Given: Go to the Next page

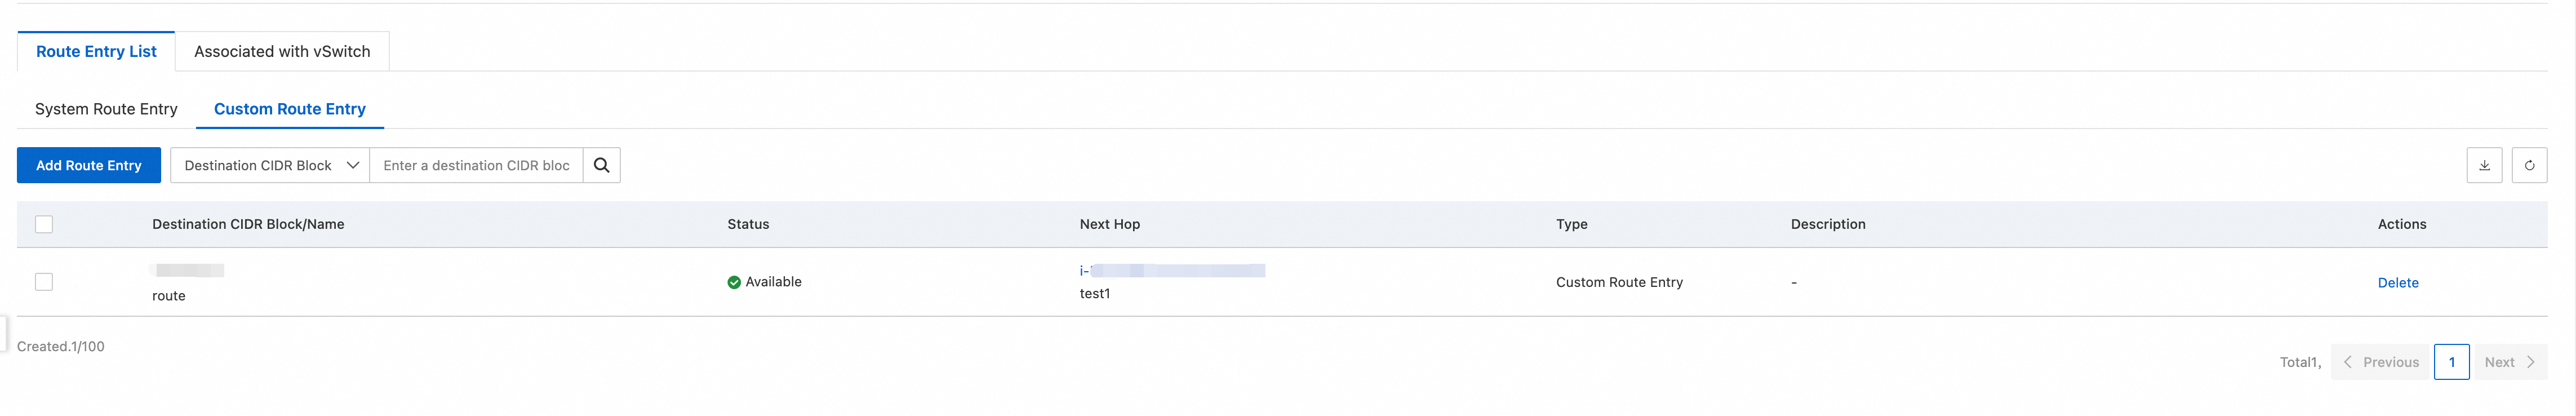Looking at the screenshot, I should click(2509, 362).
